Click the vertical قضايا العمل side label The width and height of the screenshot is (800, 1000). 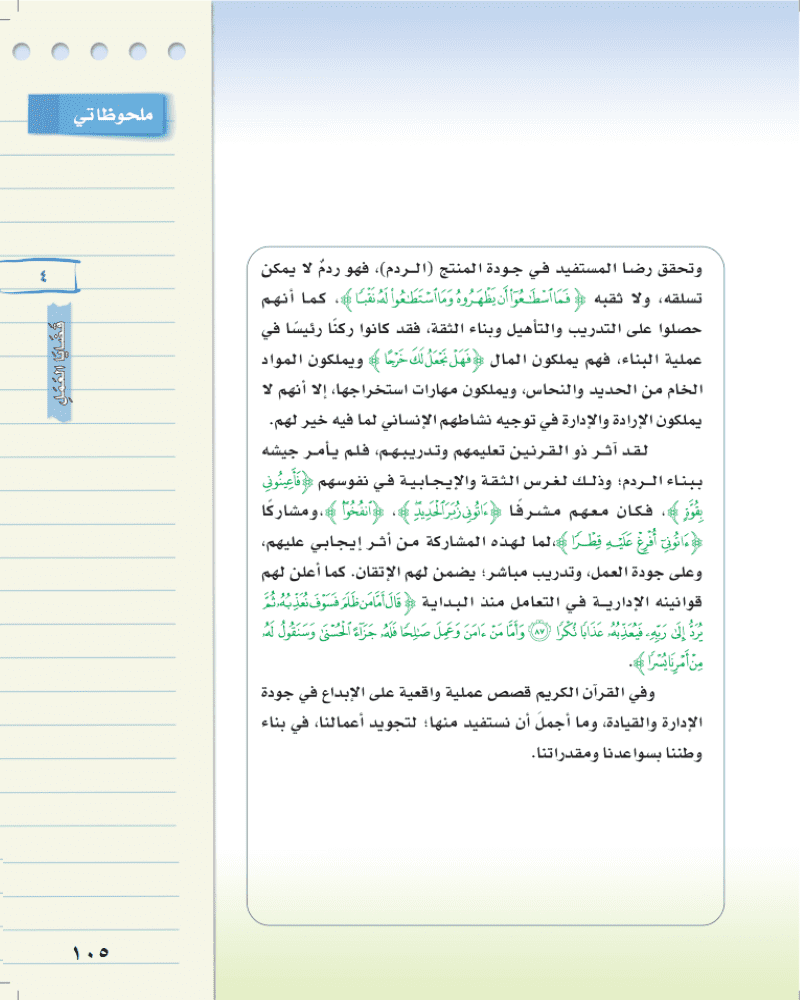[59, 362]
